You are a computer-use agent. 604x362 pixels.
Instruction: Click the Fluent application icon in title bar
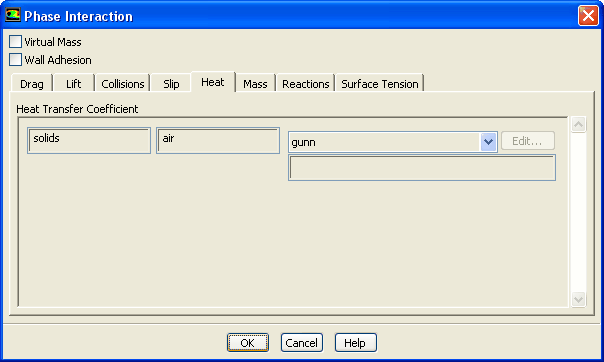point(13,15)
